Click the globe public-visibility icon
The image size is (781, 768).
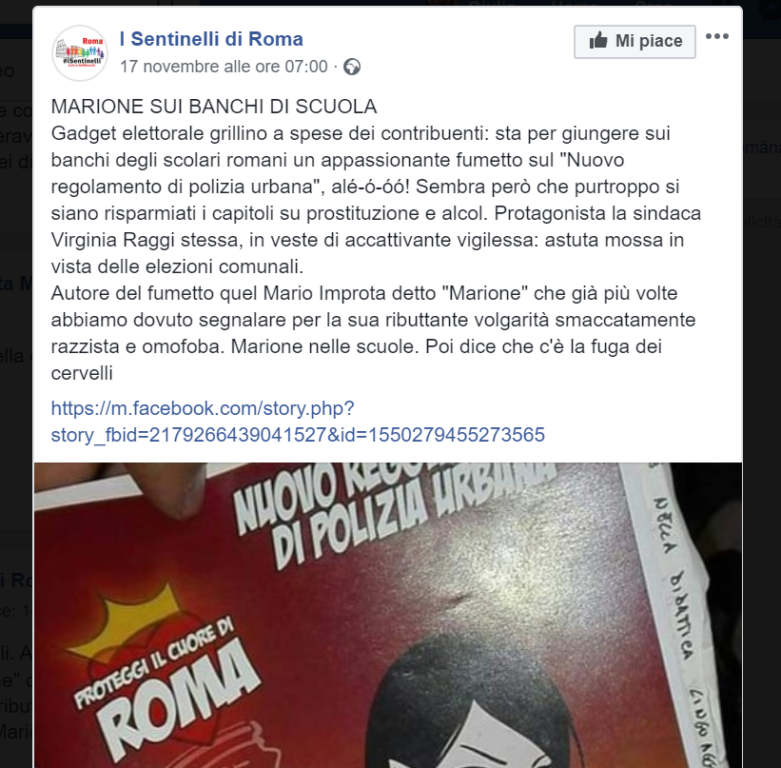pyautogui.click(x=352, y=67)
